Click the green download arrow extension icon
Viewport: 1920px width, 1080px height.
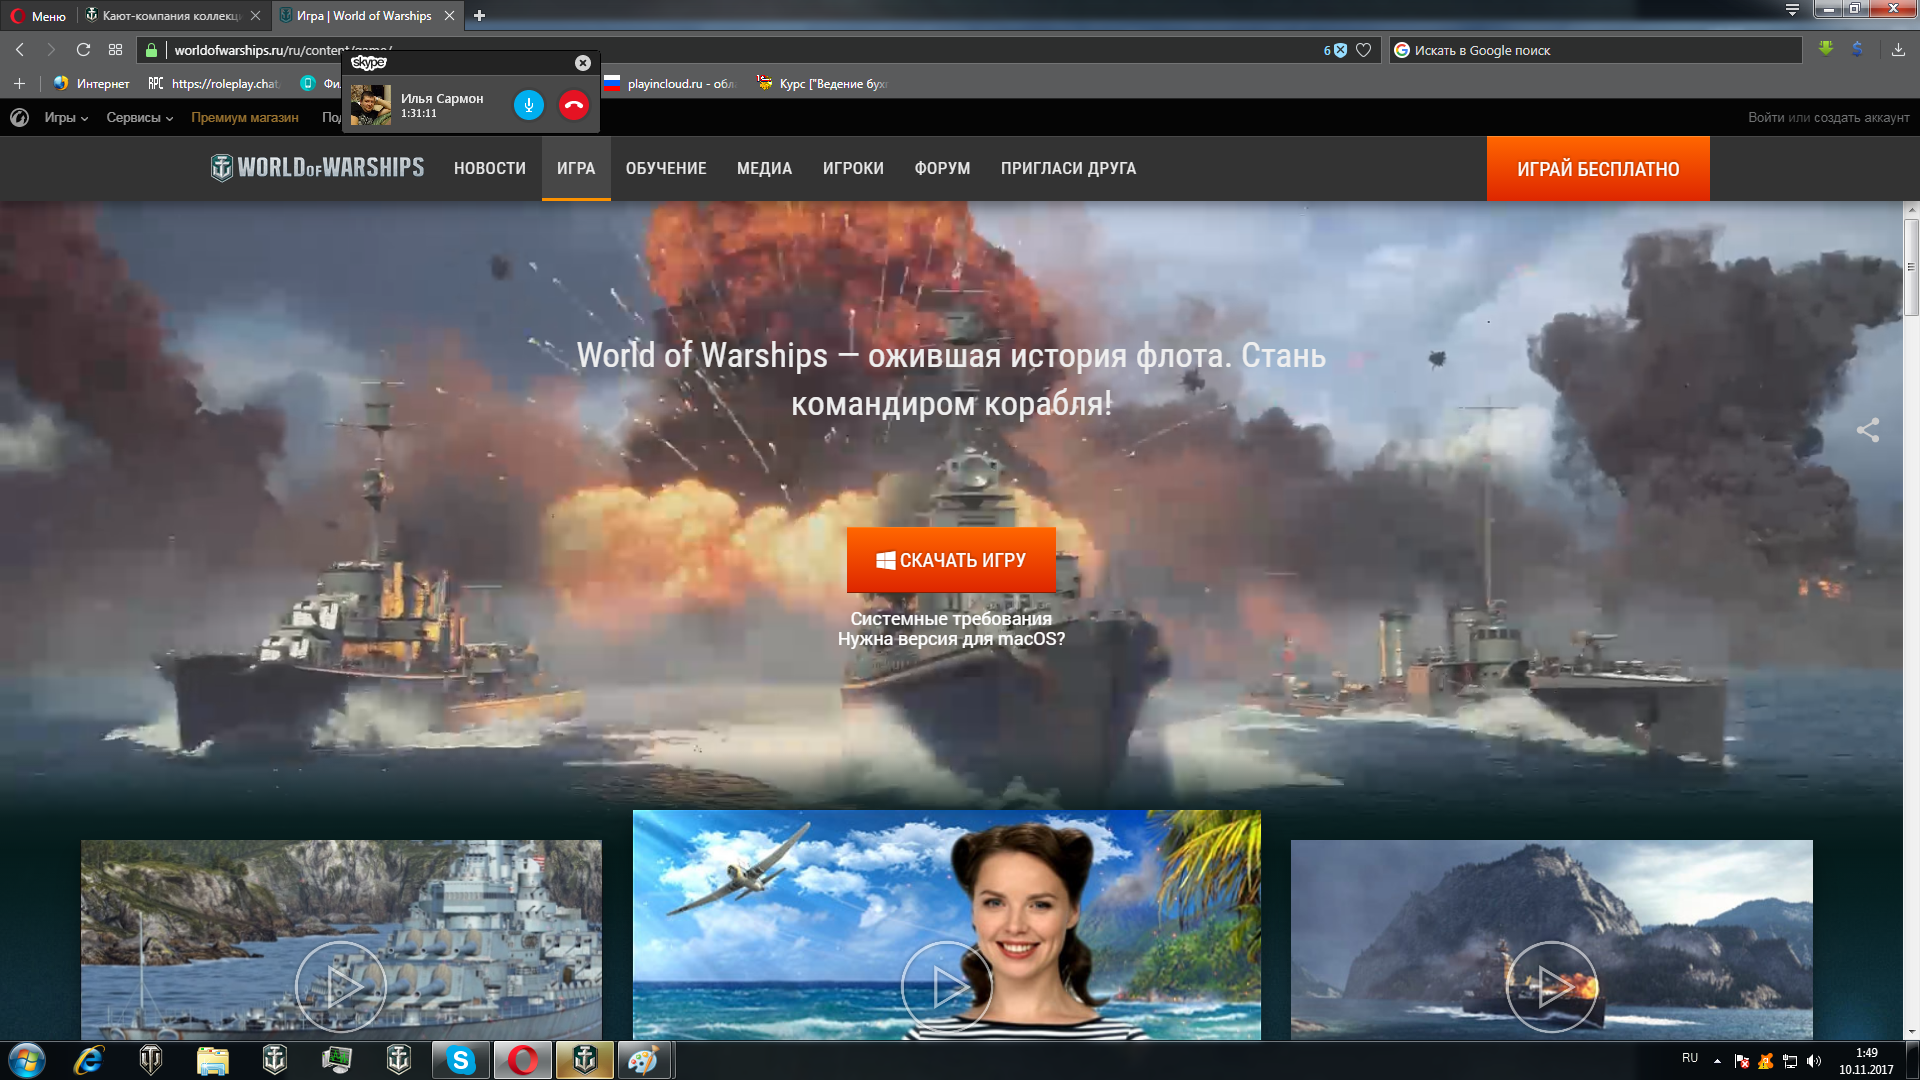click(x=1826, y=49)
